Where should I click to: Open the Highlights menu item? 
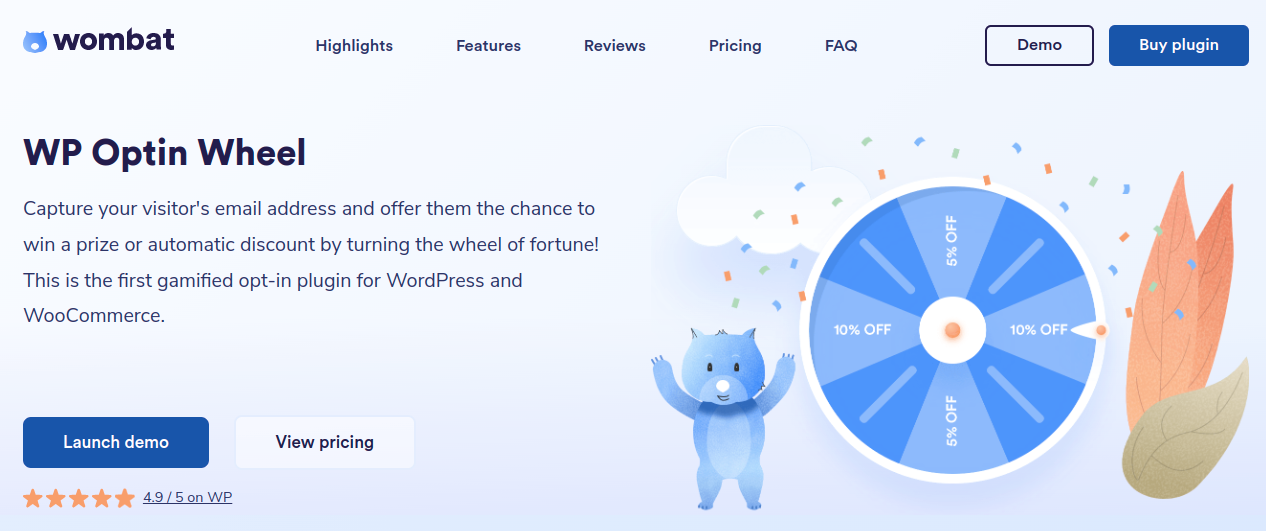[354, 45]
